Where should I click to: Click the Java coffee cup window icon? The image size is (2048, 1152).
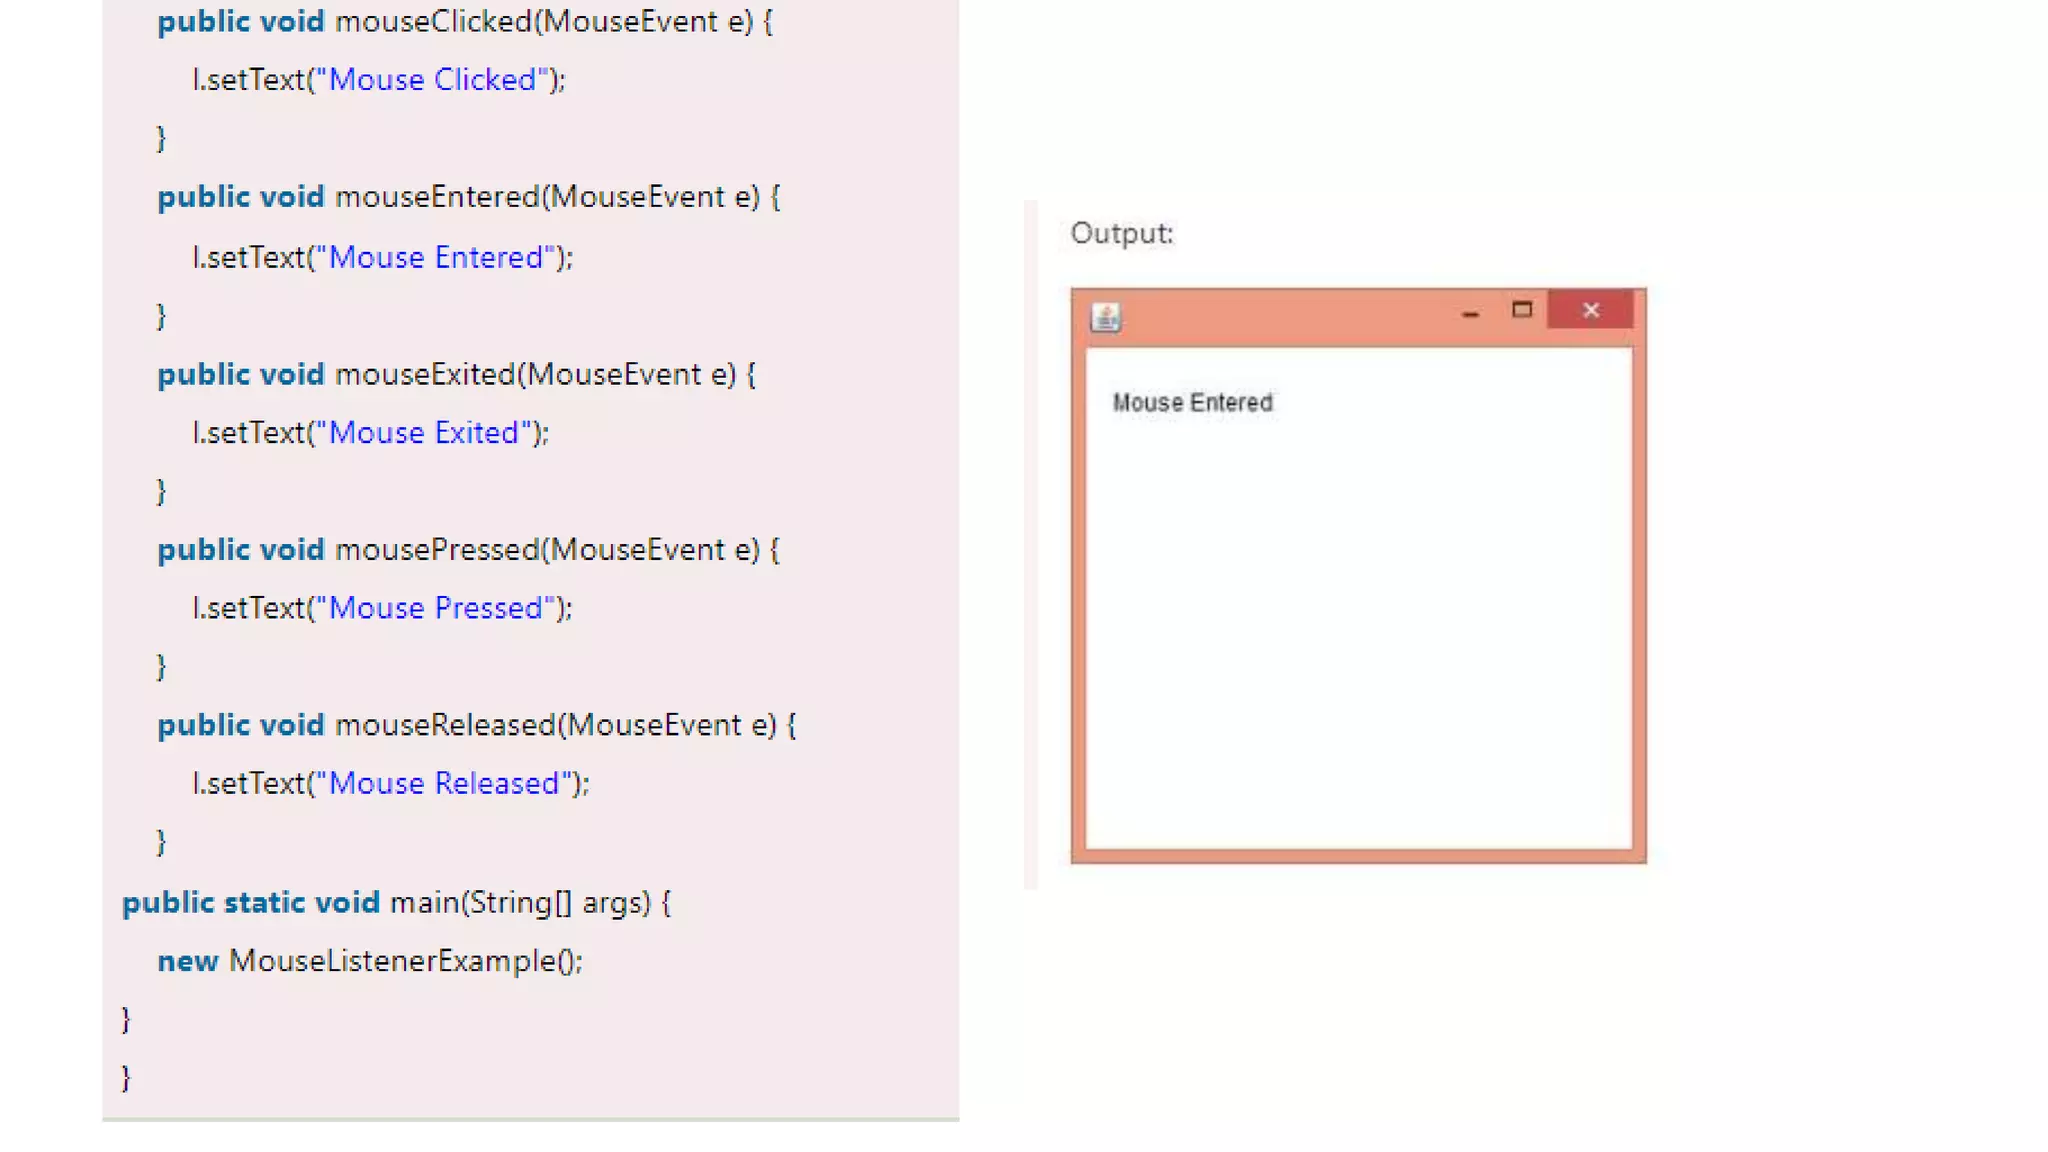pos(1106,317)
